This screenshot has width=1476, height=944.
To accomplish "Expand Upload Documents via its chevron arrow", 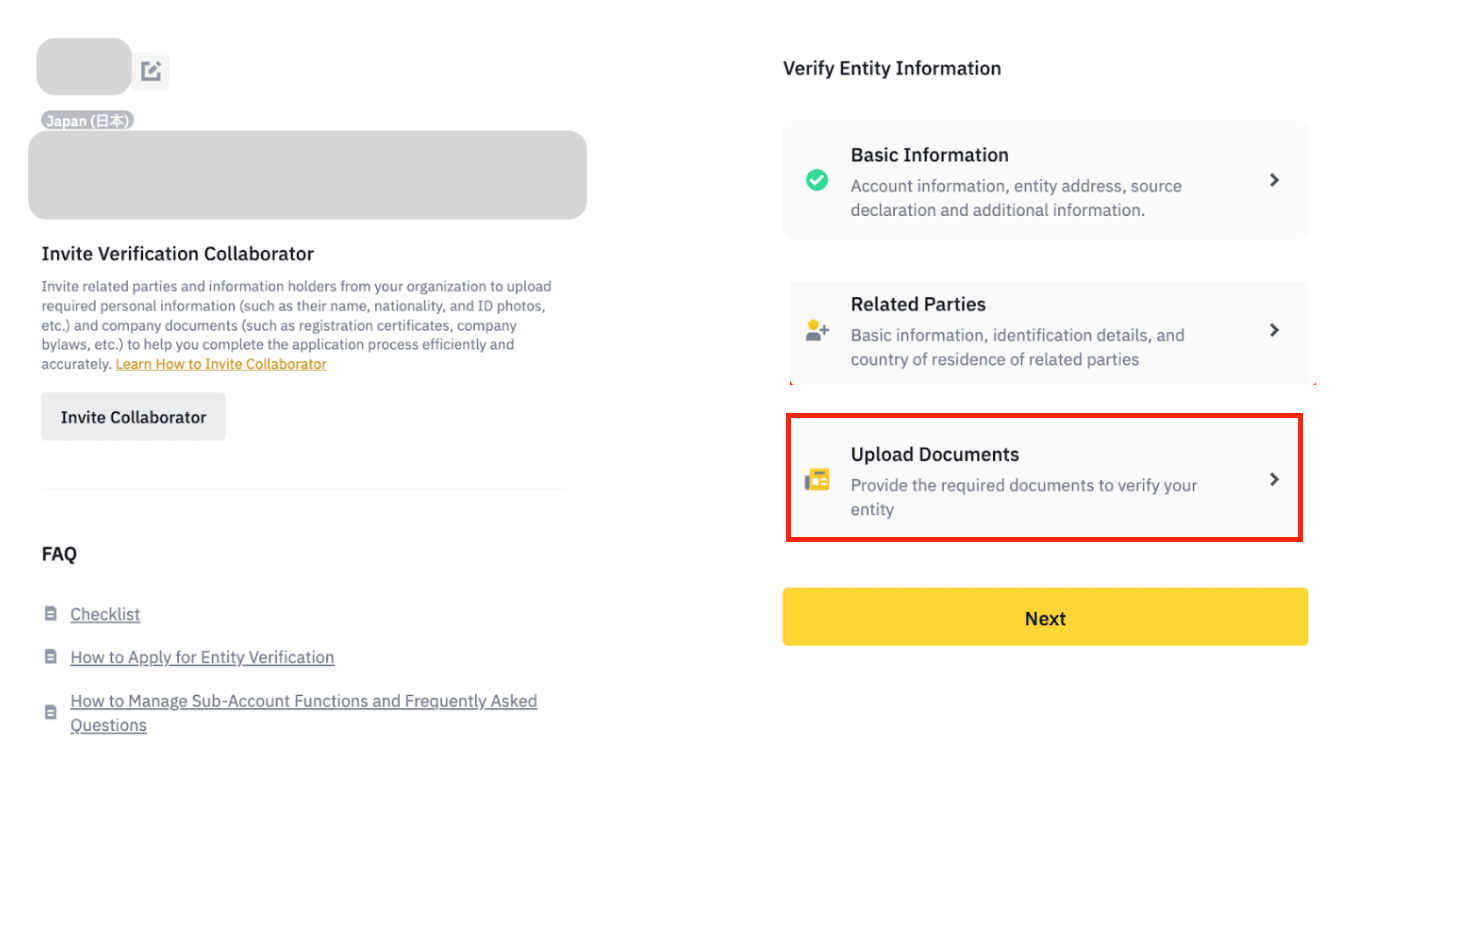I will point(1274,479).
